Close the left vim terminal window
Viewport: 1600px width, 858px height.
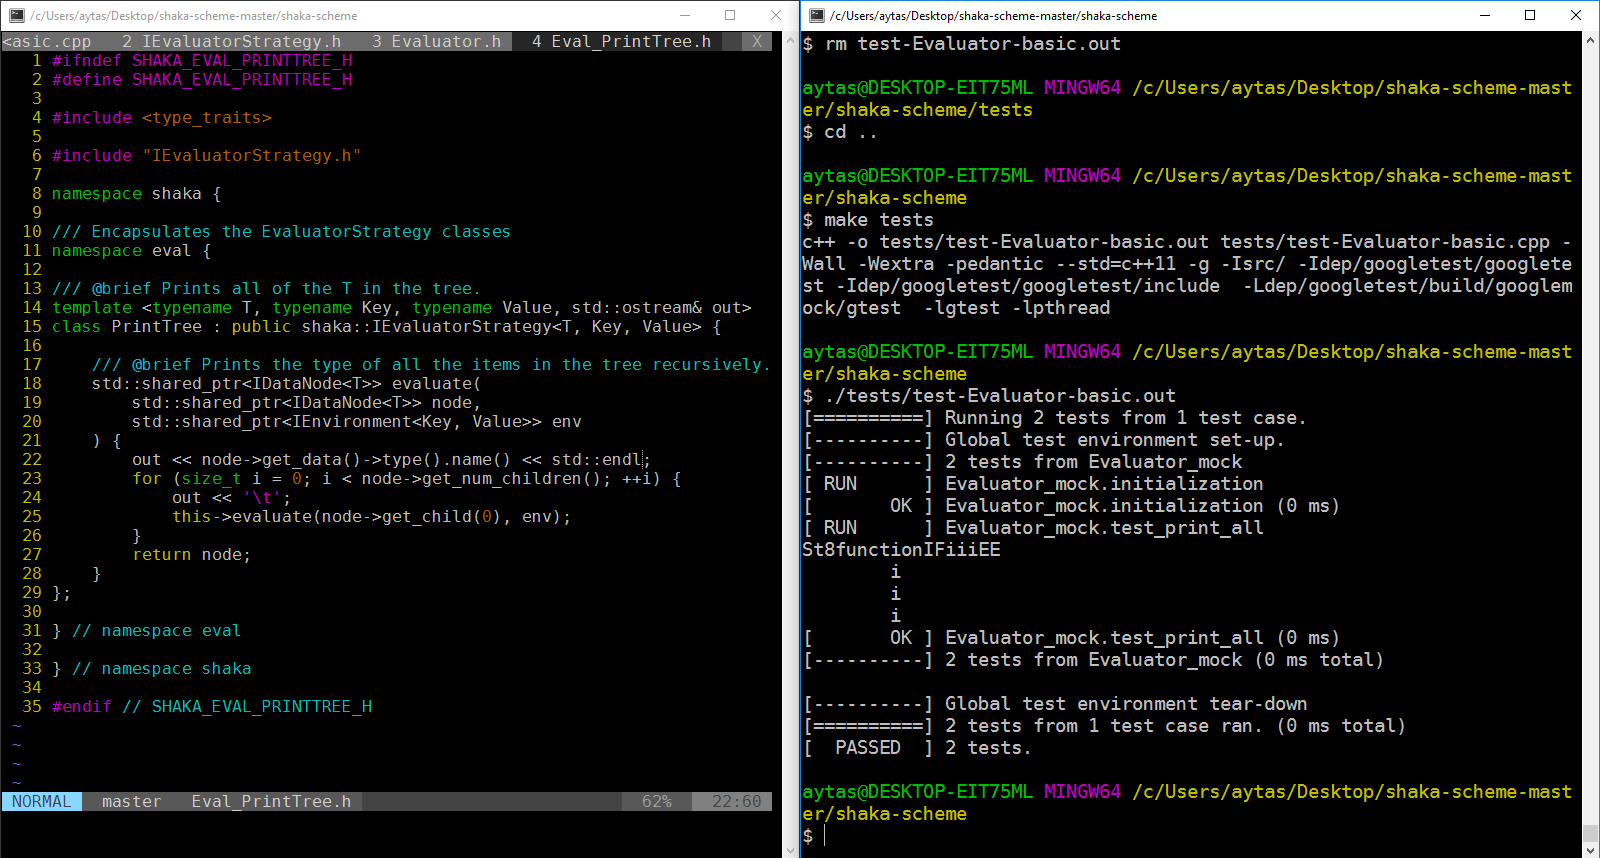(x=776, y=15)
